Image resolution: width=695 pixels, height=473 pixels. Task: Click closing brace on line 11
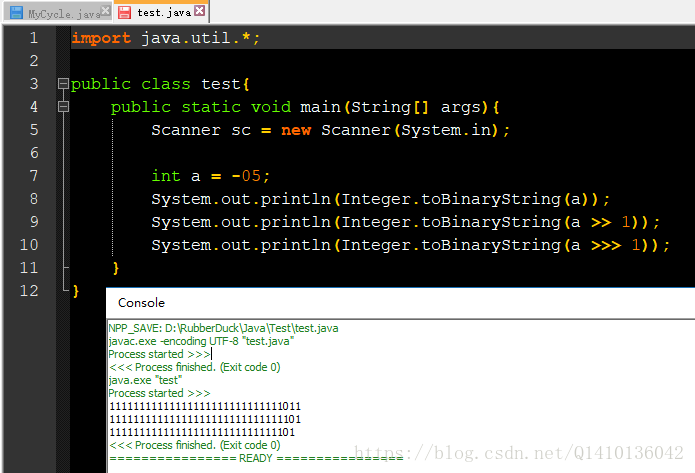(x=116, y=268)
